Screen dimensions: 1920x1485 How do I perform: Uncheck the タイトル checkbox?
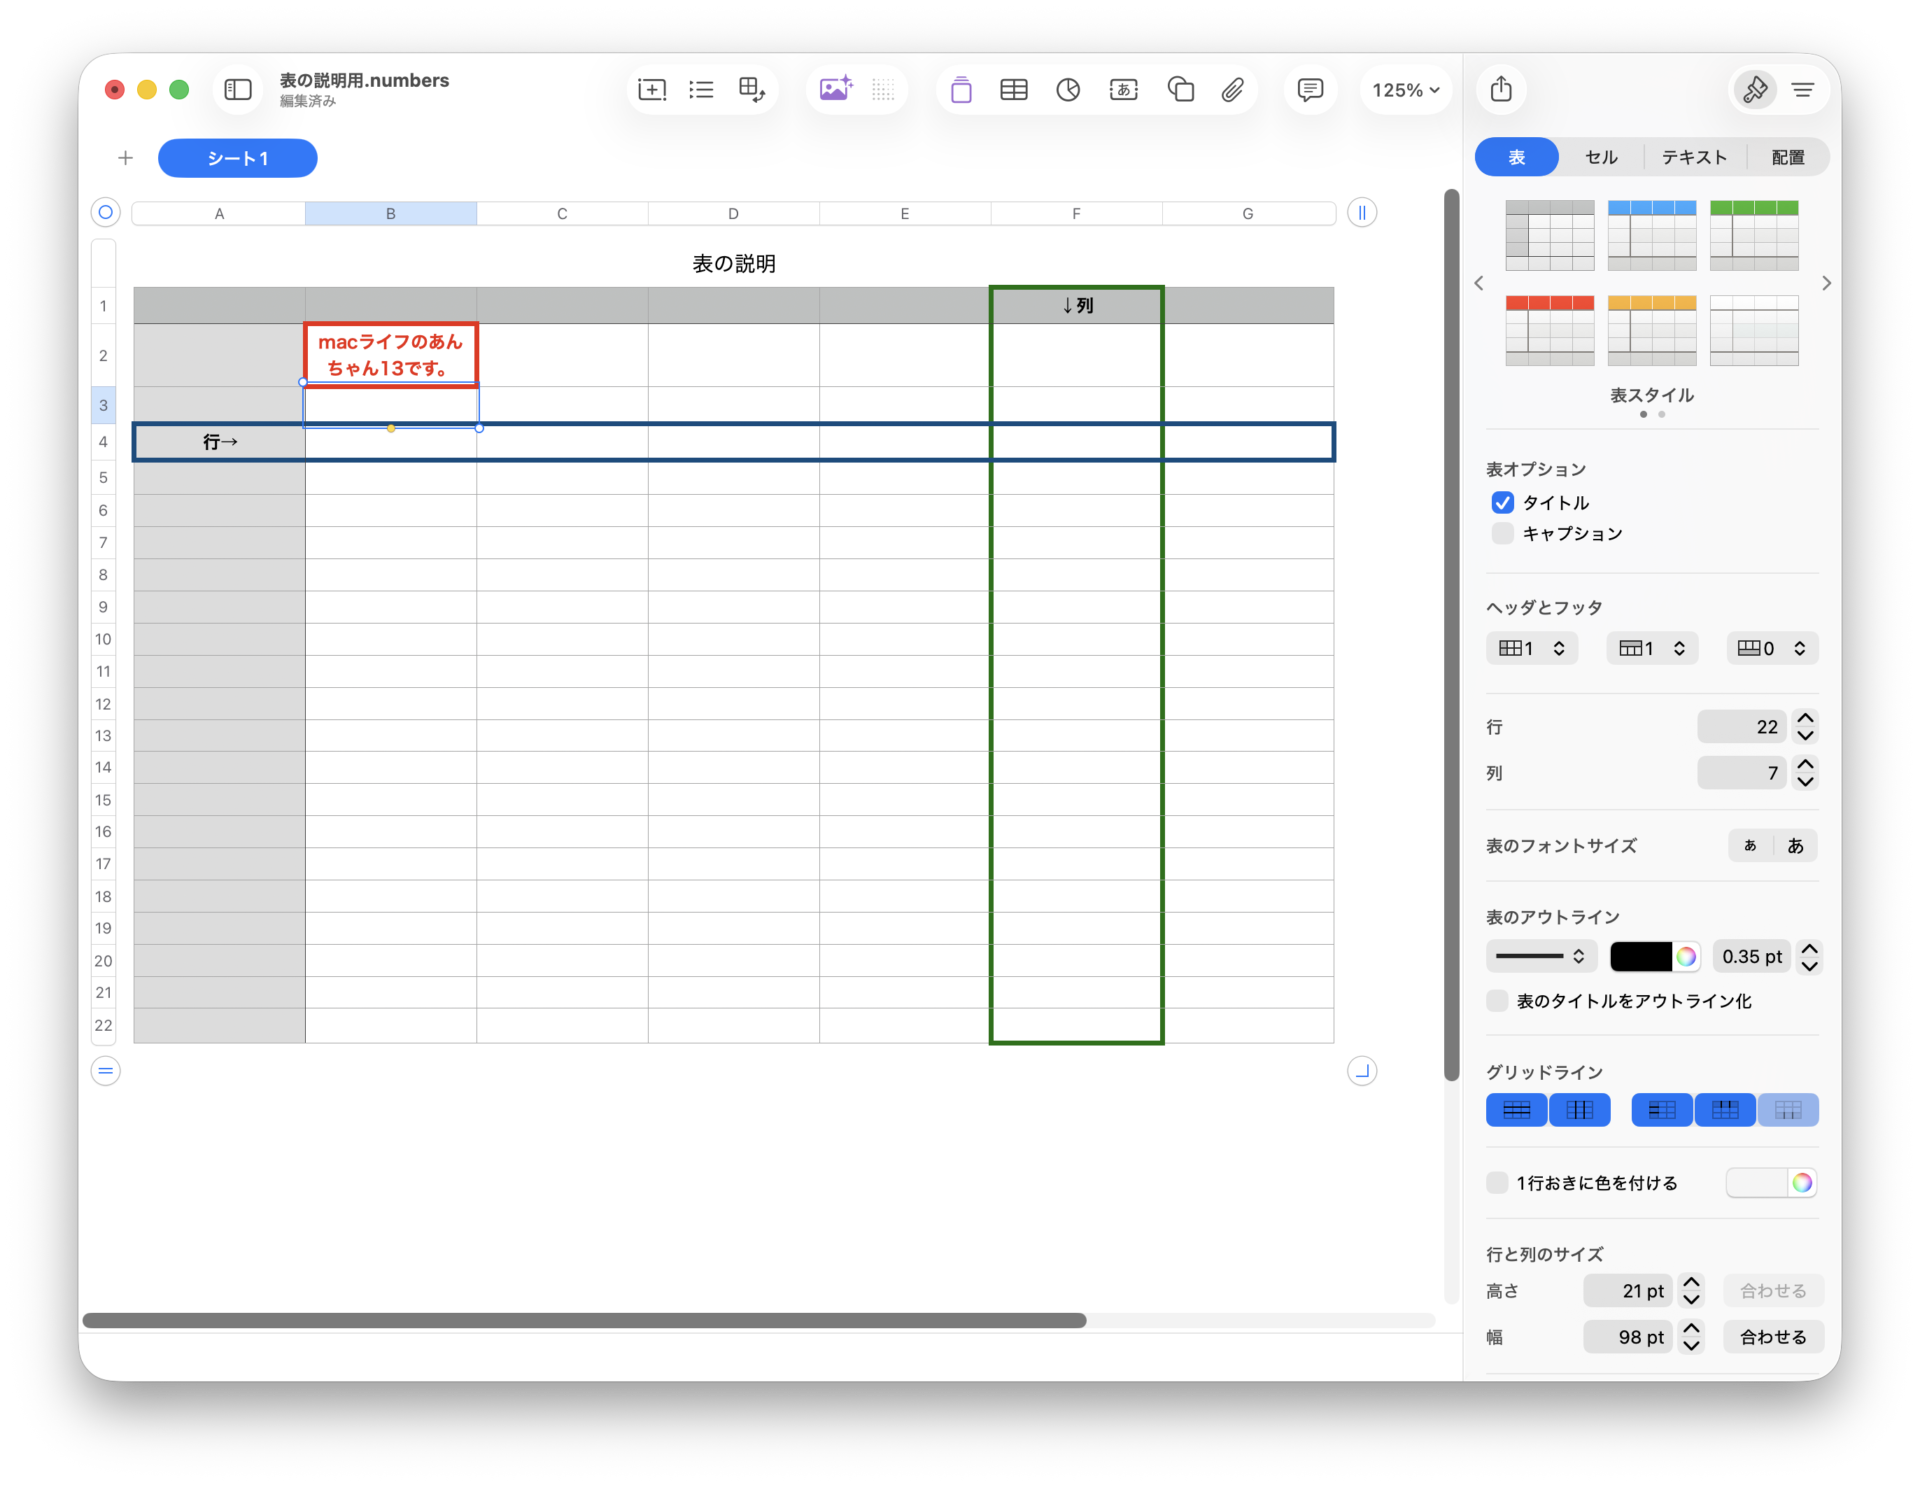coord(1502,502)
